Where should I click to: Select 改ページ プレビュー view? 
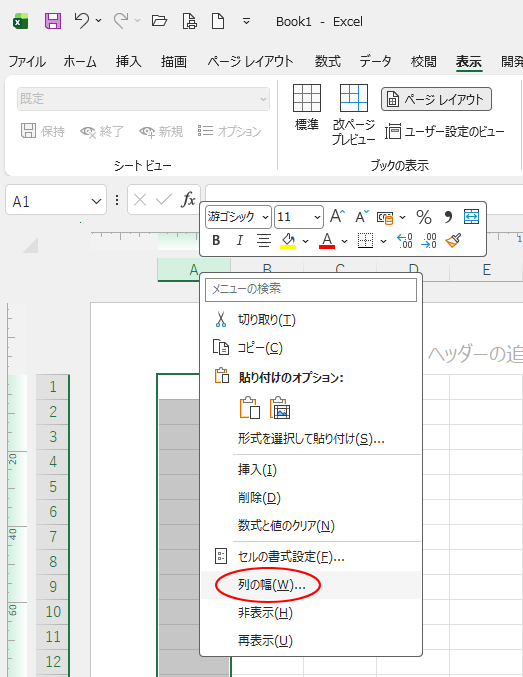pos(354,114)
